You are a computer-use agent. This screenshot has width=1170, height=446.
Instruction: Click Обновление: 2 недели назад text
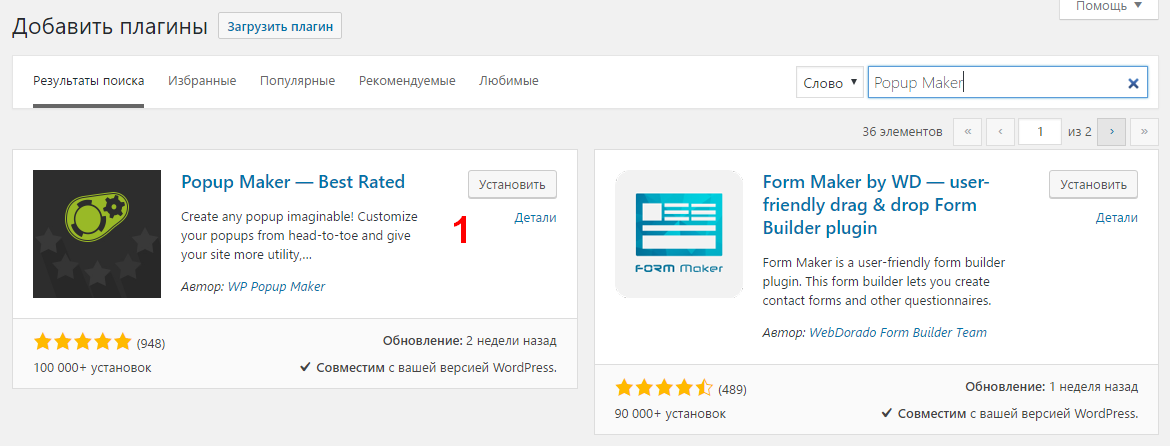469,341
